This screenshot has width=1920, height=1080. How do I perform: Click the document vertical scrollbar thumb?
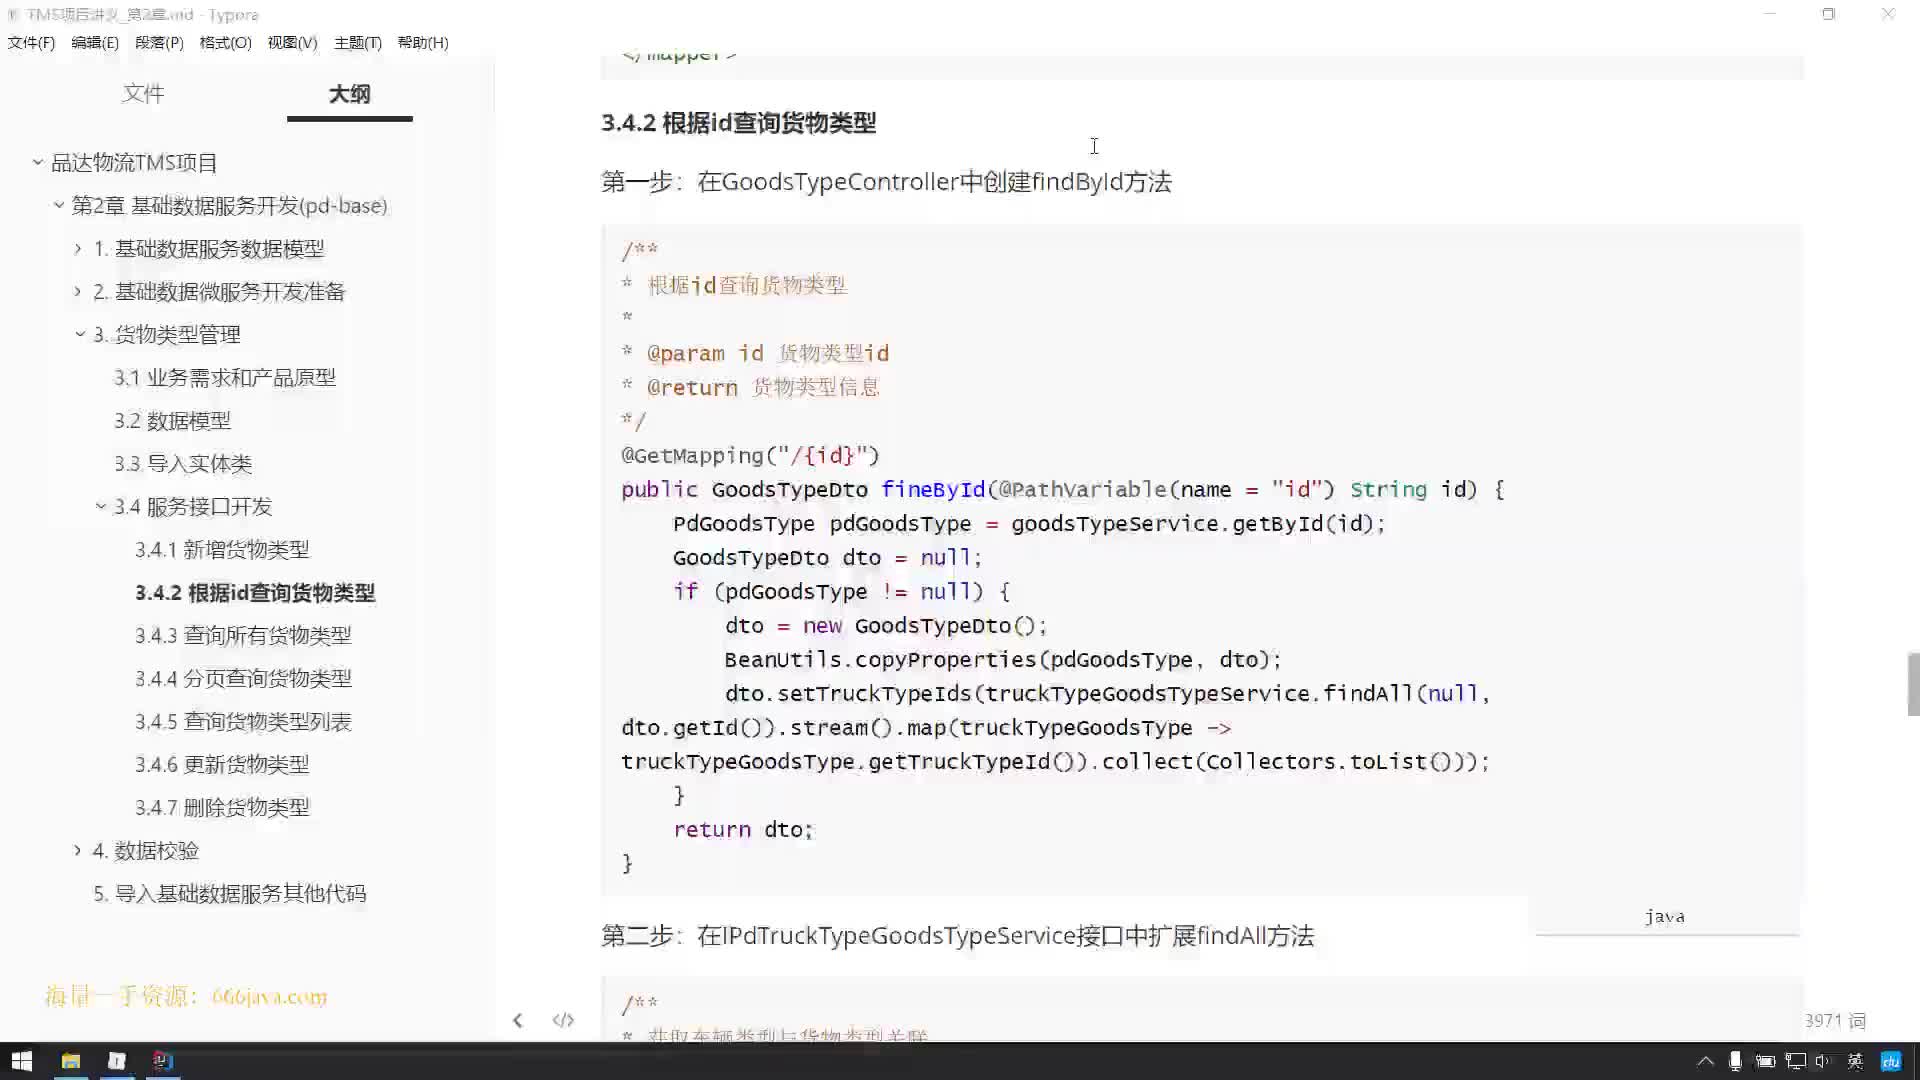point(1913,684)
